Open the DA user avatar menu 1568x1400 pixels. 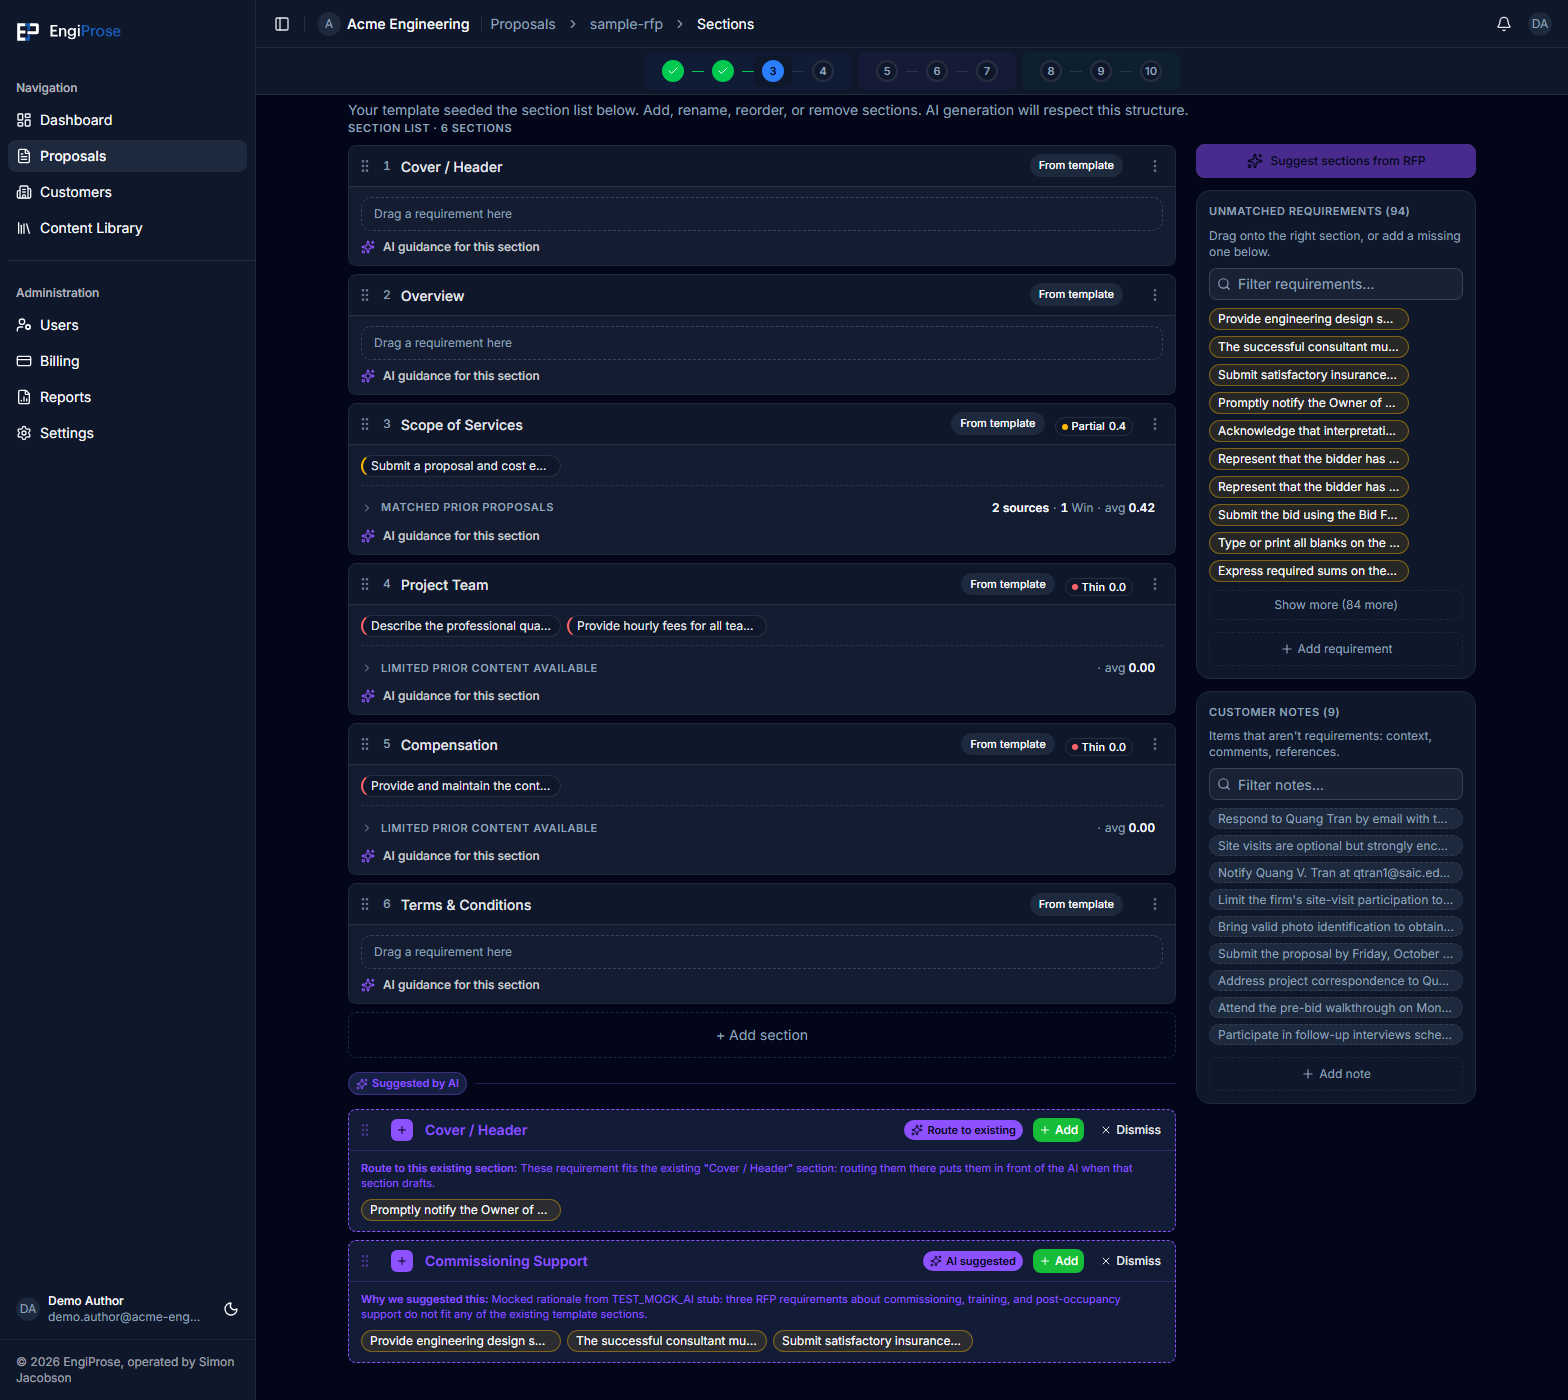[1540, 24]
